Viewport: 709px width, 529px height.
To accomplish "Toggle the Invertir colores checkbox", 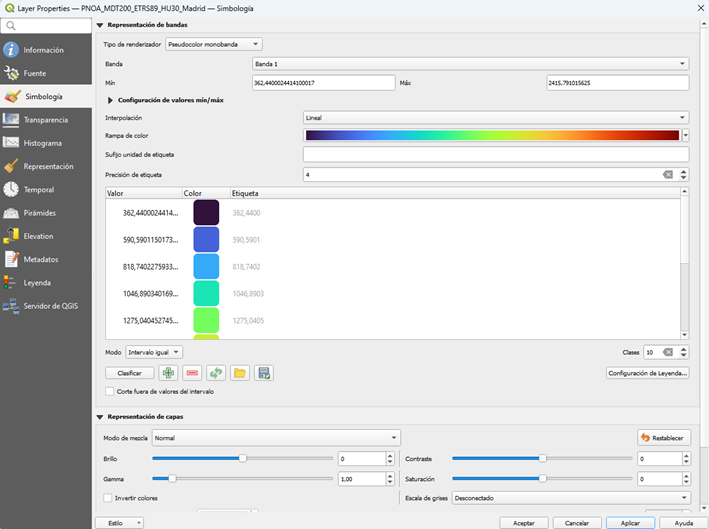I will [x=109, y=497].
